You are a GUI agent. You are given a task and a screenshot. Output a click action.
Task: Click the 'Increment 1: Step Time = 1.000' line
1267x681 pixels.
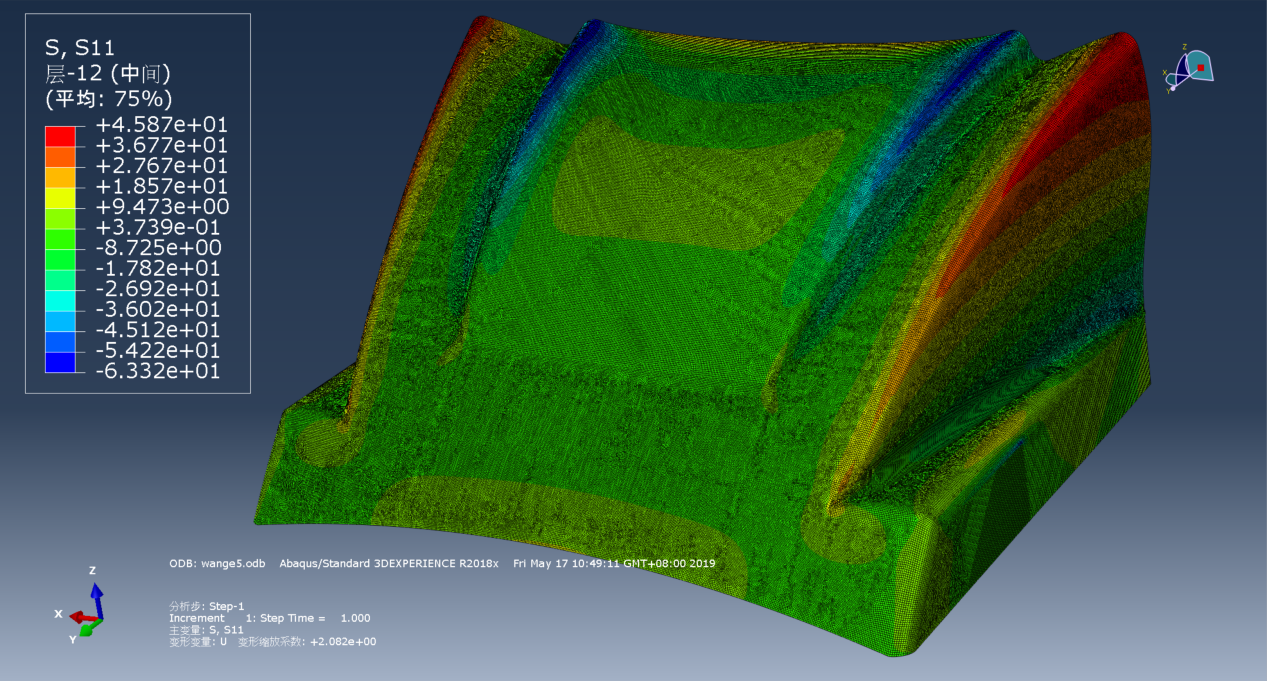(x=270, y=618)
